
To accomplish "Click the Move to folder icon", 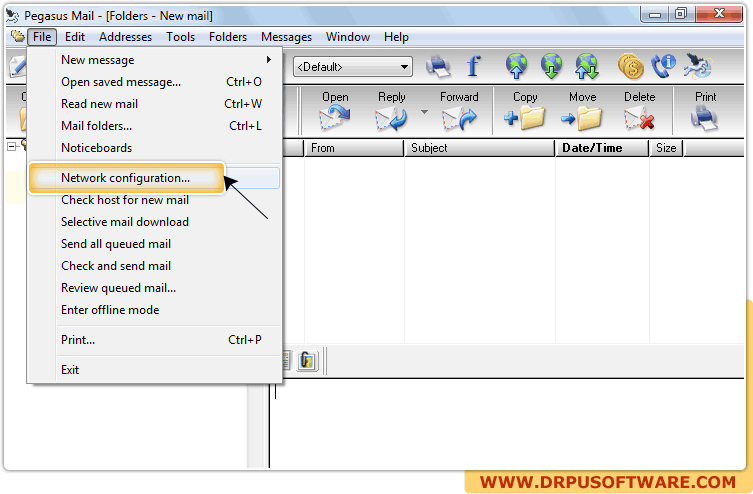I will [x=582, y=118].
